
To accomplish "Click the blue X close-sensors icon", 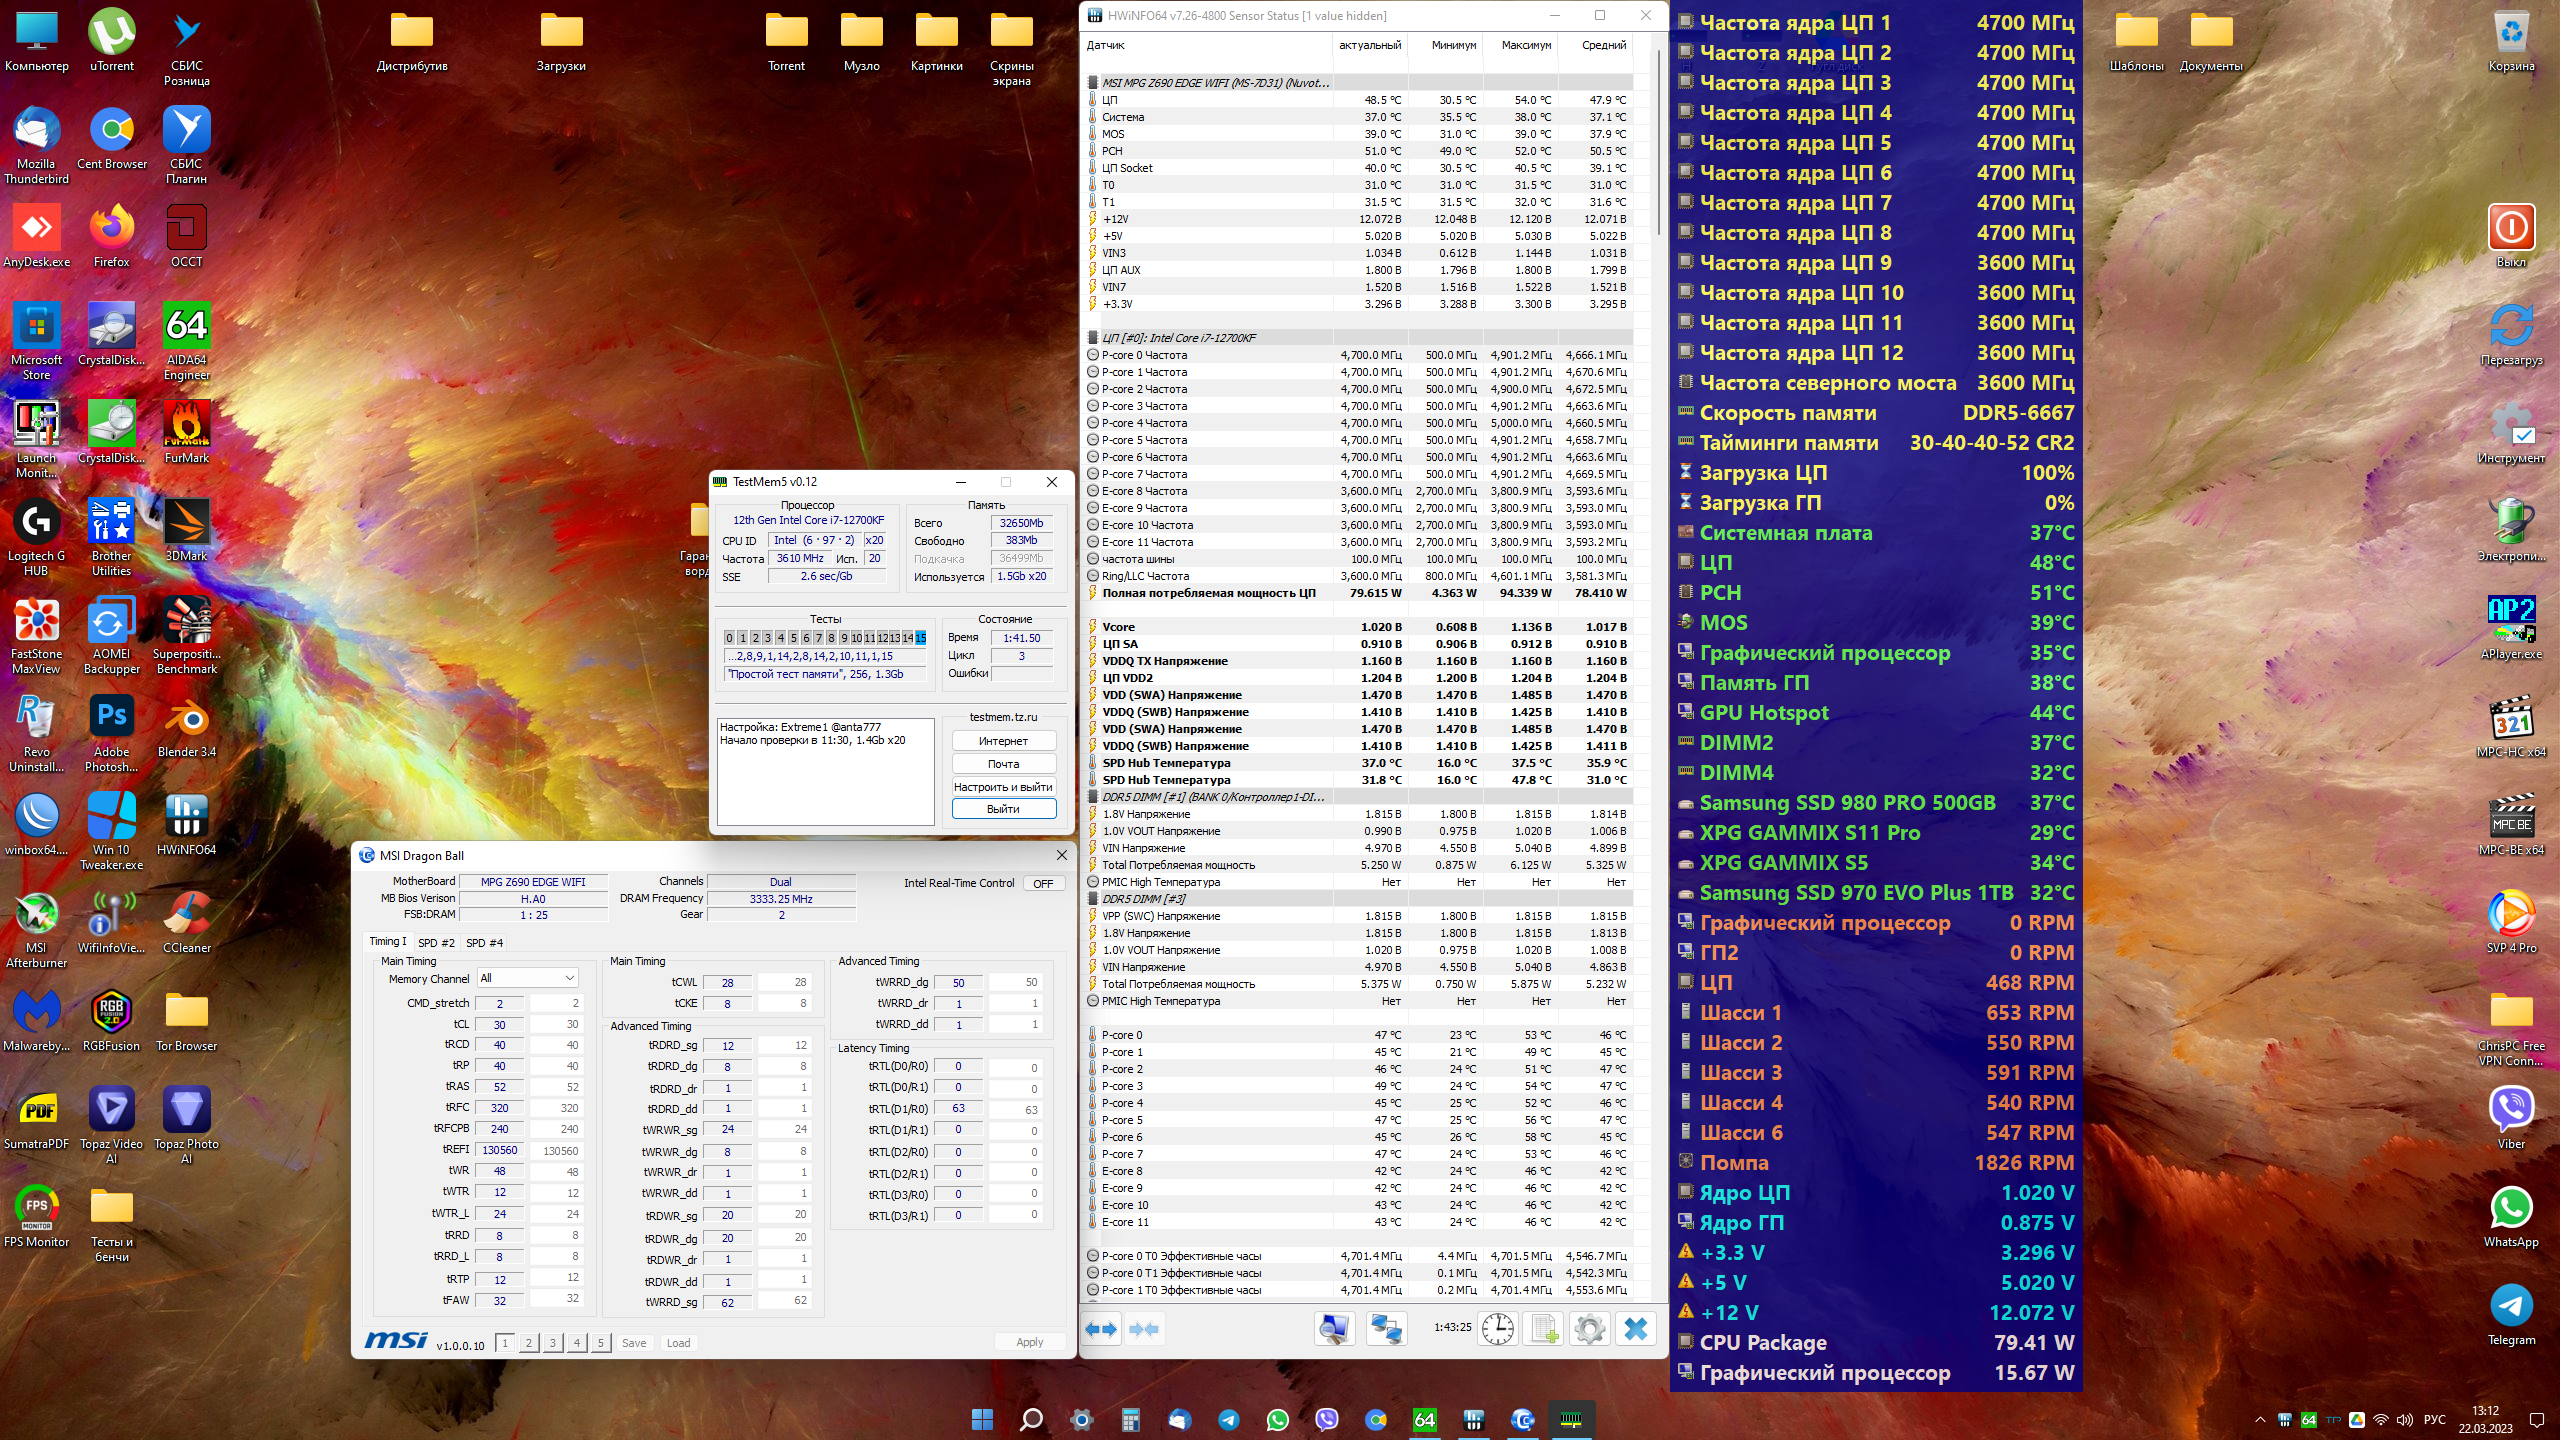I will [x=1636, y=1329].
